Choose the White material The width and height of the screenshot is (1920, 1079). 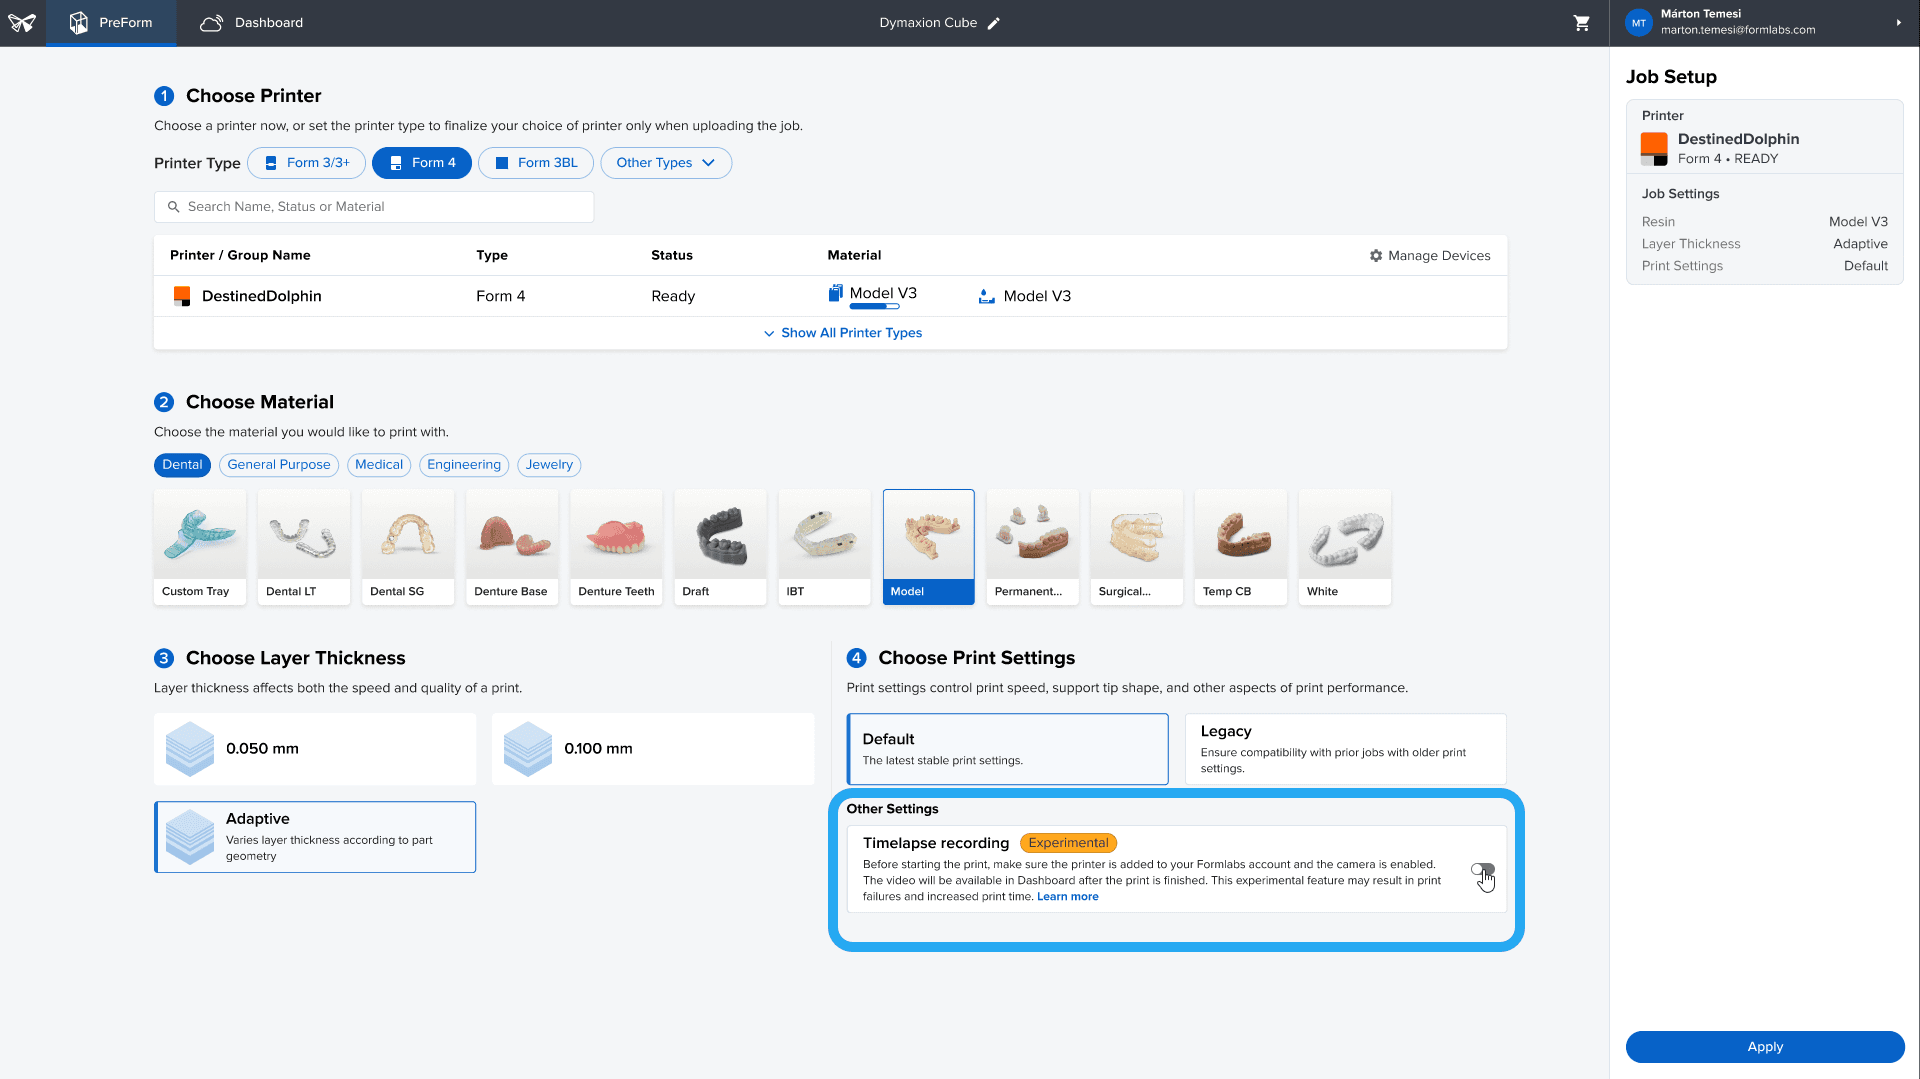click(x=1344, y=547)
